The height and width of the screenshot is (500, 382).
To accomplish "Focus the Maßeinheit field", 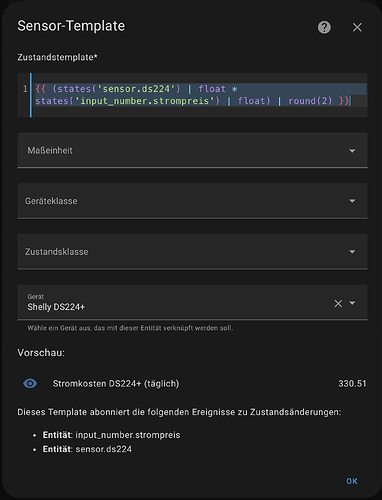I will (x=192, y=150).
